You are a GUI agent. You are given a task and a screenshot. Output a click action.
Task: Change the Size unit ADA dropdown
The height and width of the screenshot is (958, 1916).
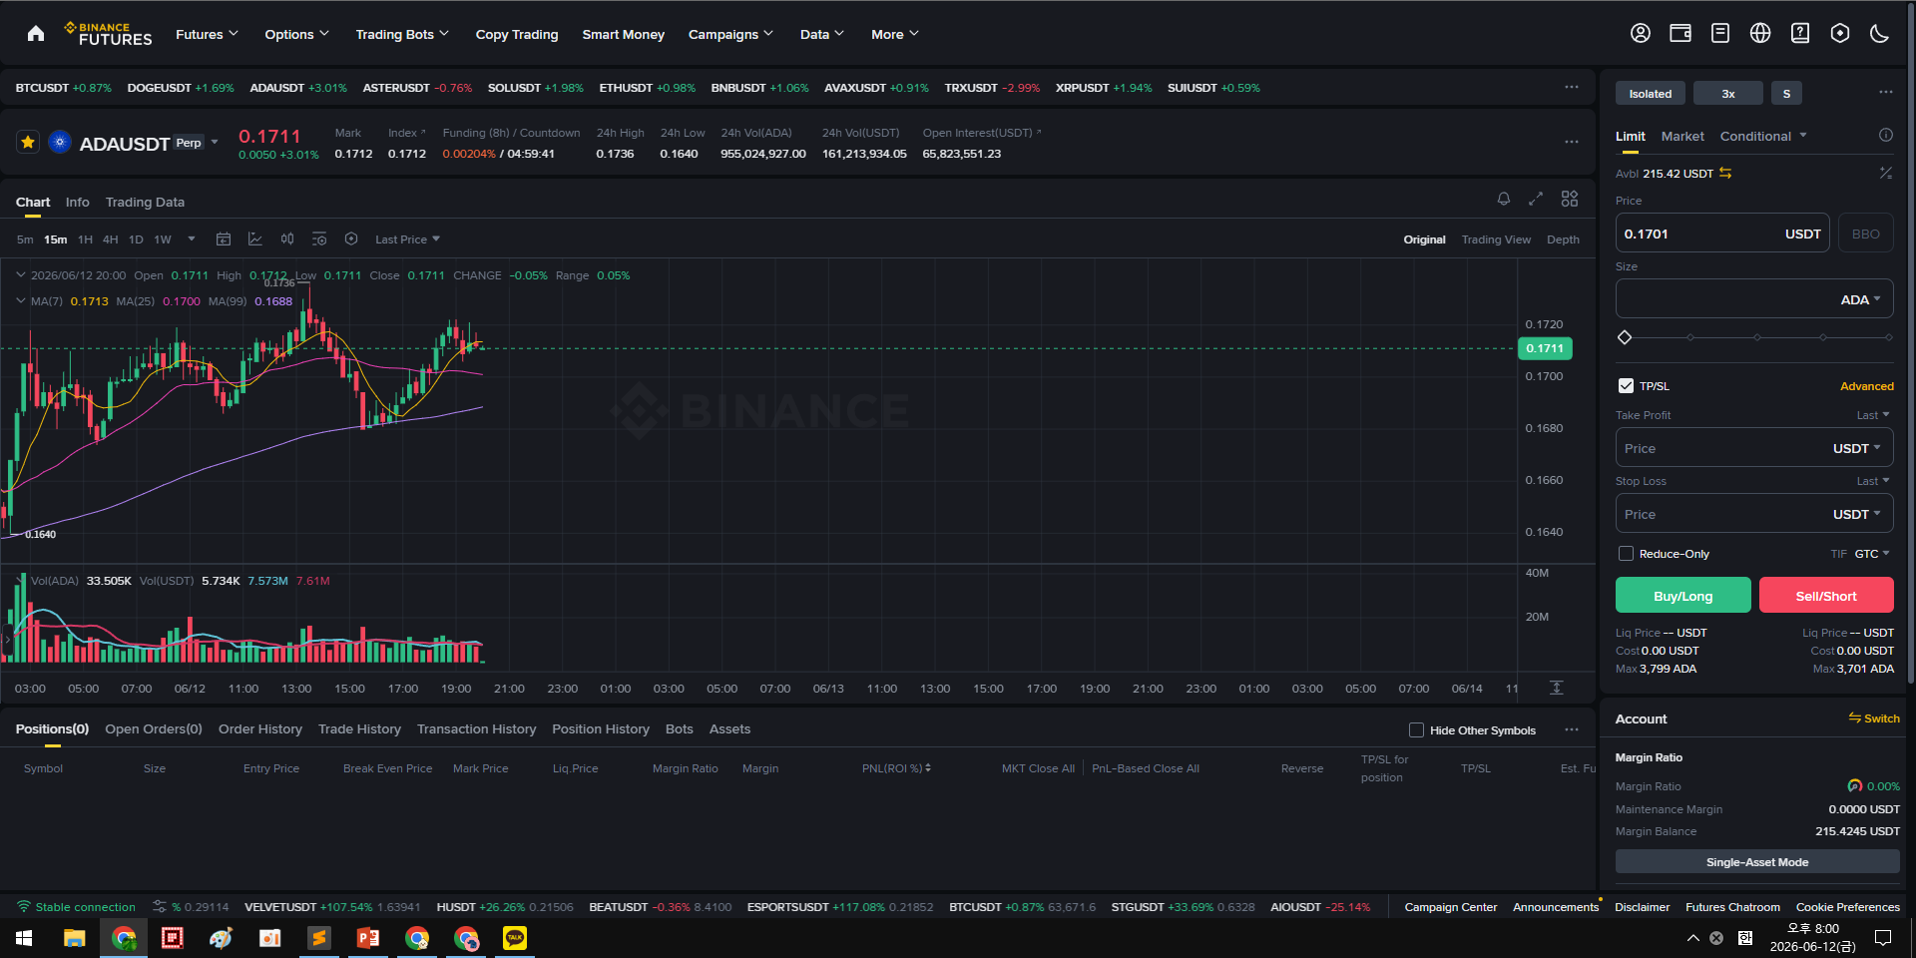(1860, 299)
